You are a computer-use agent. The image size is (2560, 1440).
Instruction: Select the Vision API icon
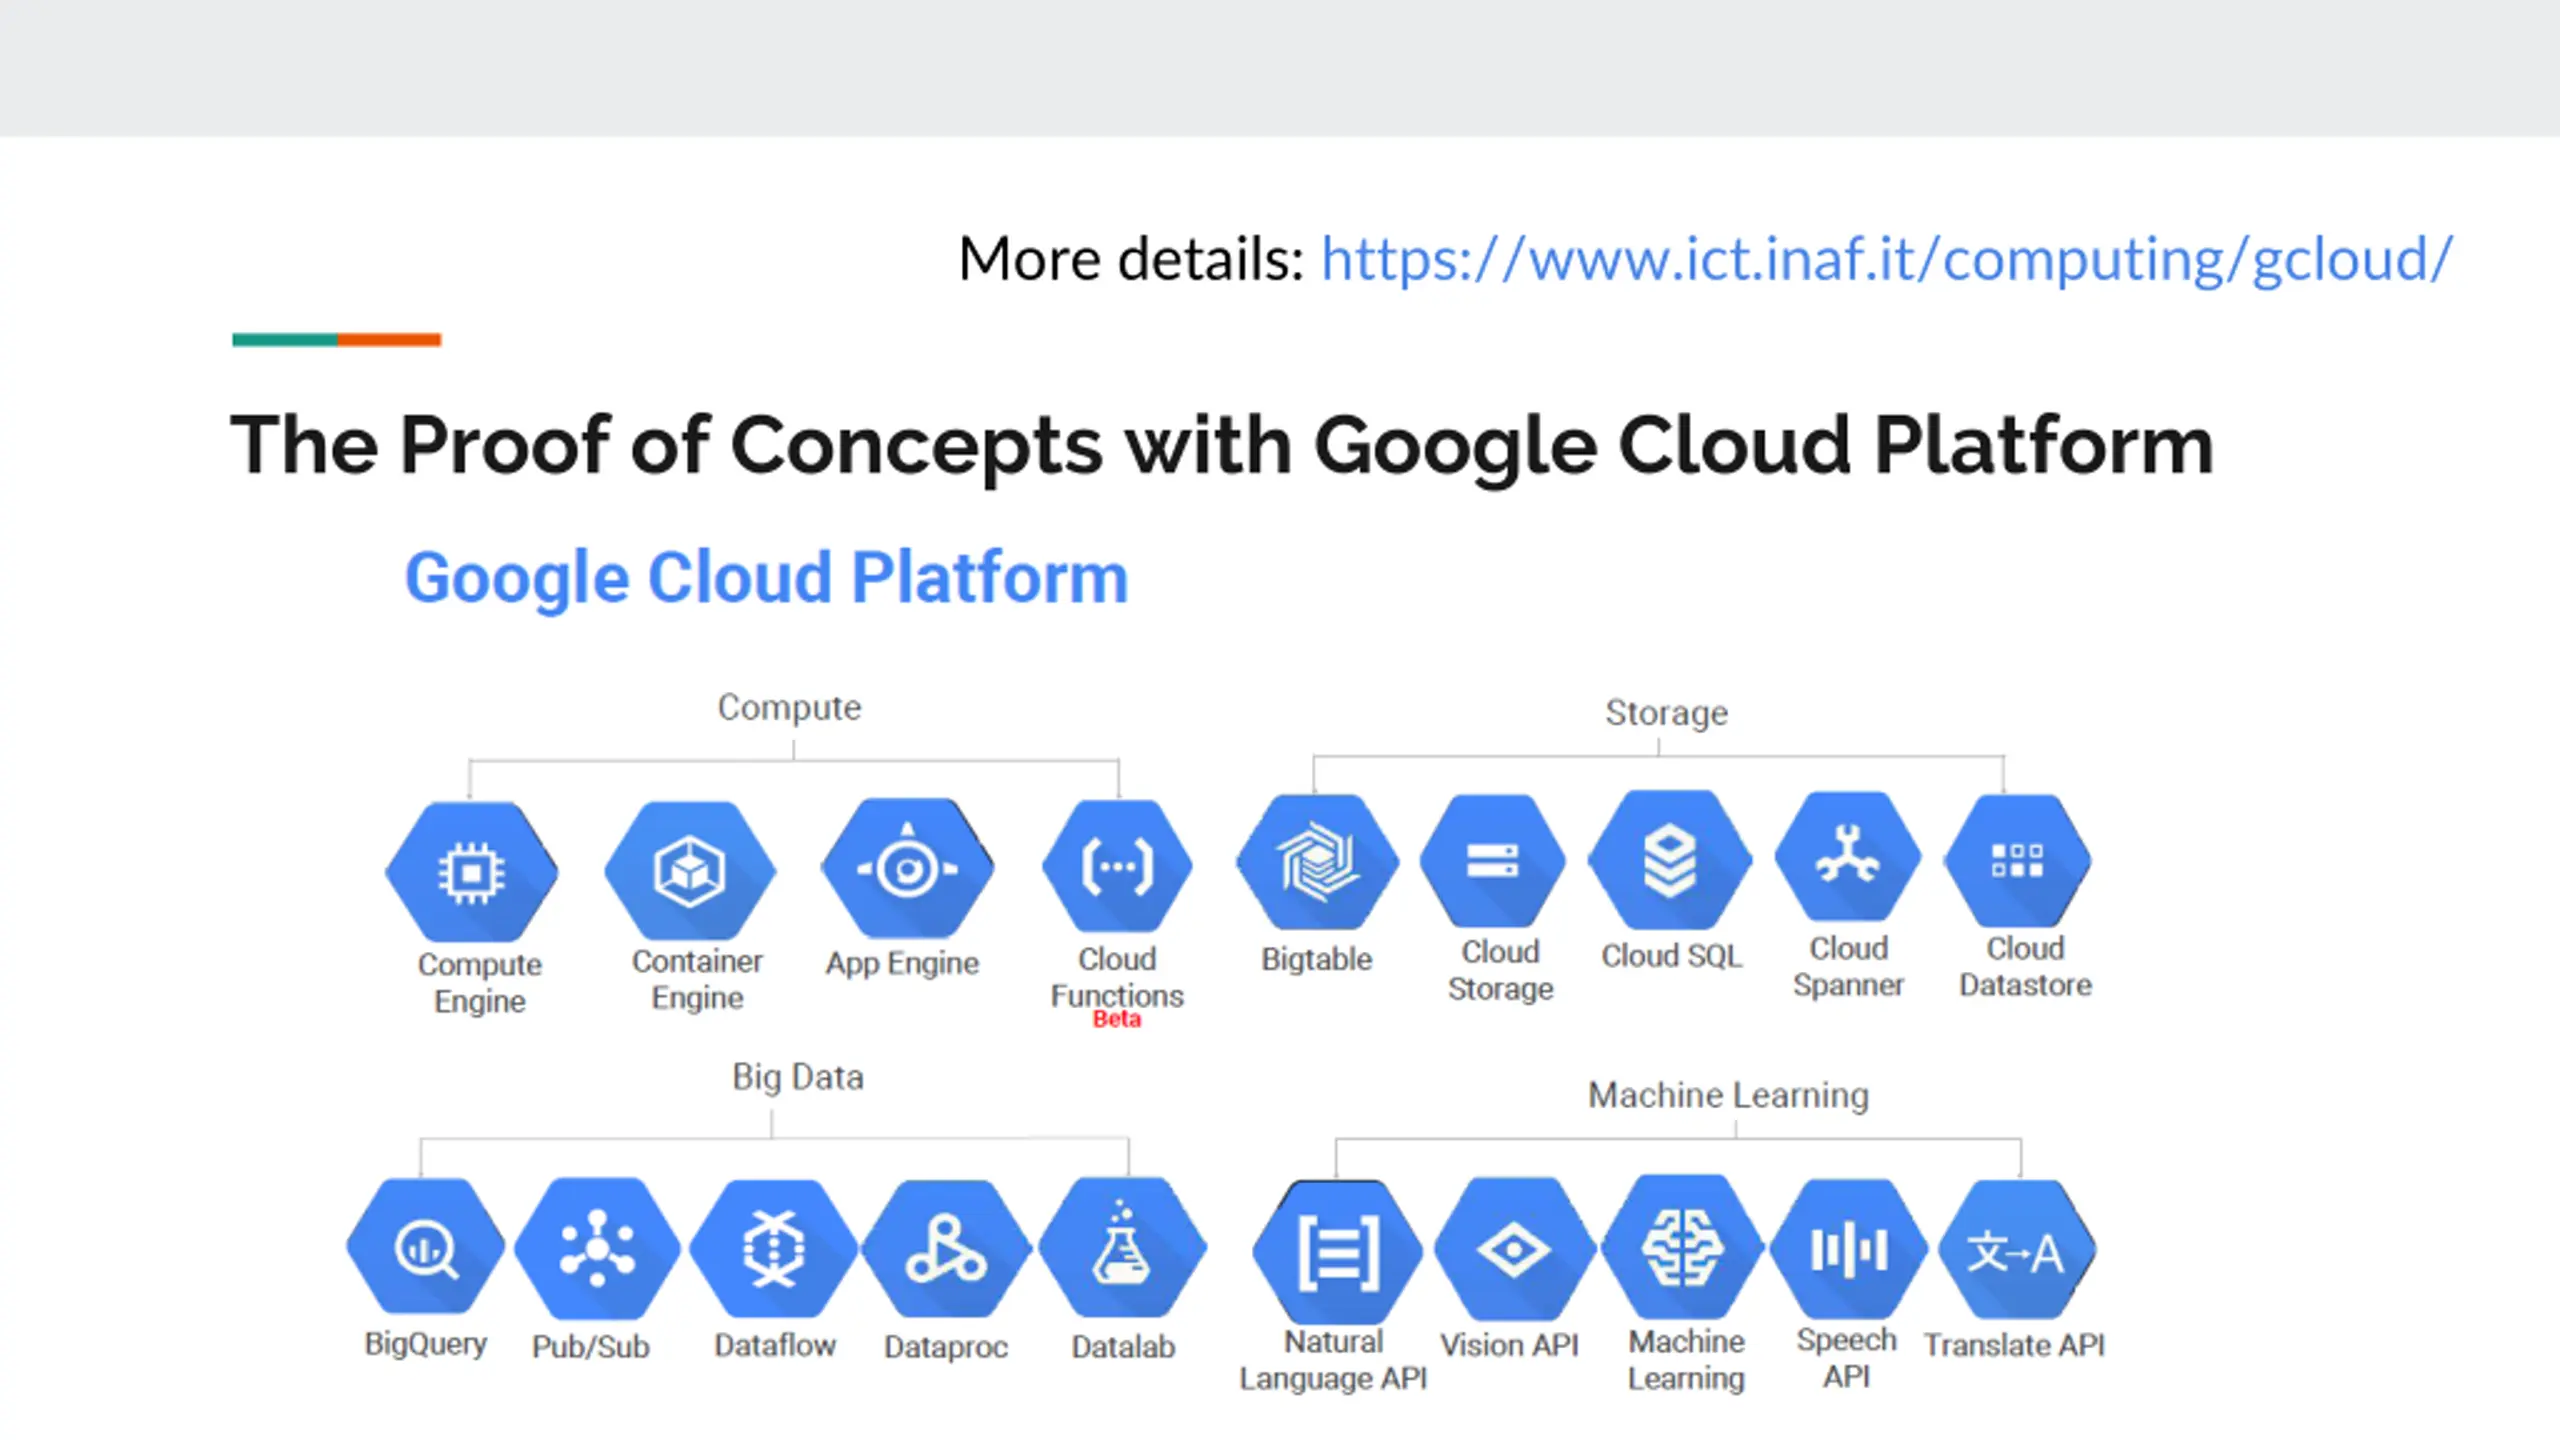tap(1514, 1249)
